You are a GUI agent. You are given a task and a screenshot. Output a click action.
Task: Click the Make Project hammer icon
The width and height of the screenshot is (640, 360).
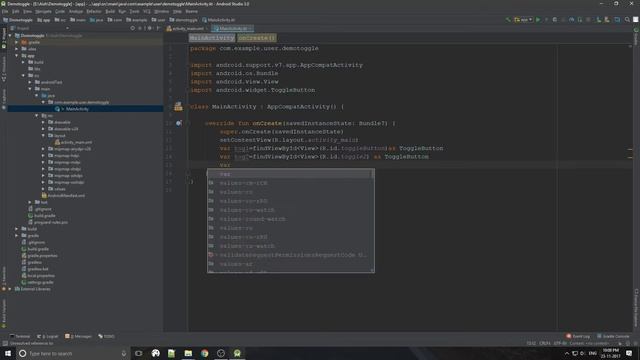point(508,20)
